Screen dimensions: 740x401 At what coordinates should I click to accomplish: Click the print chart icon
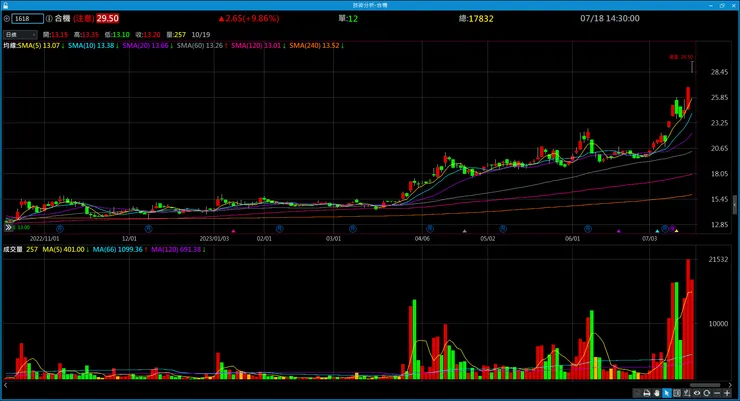[647, 393]
